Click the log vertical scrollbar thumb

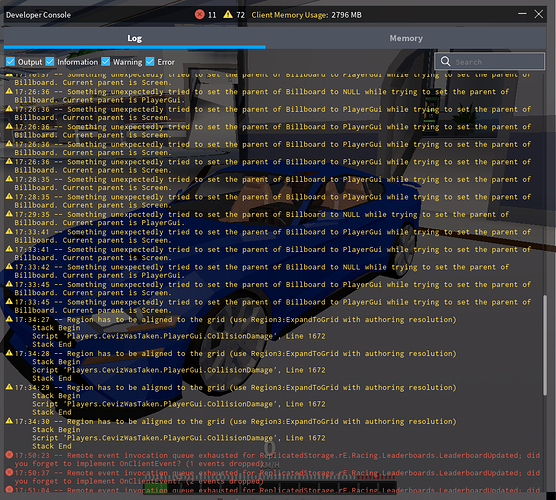coord(545,345)
